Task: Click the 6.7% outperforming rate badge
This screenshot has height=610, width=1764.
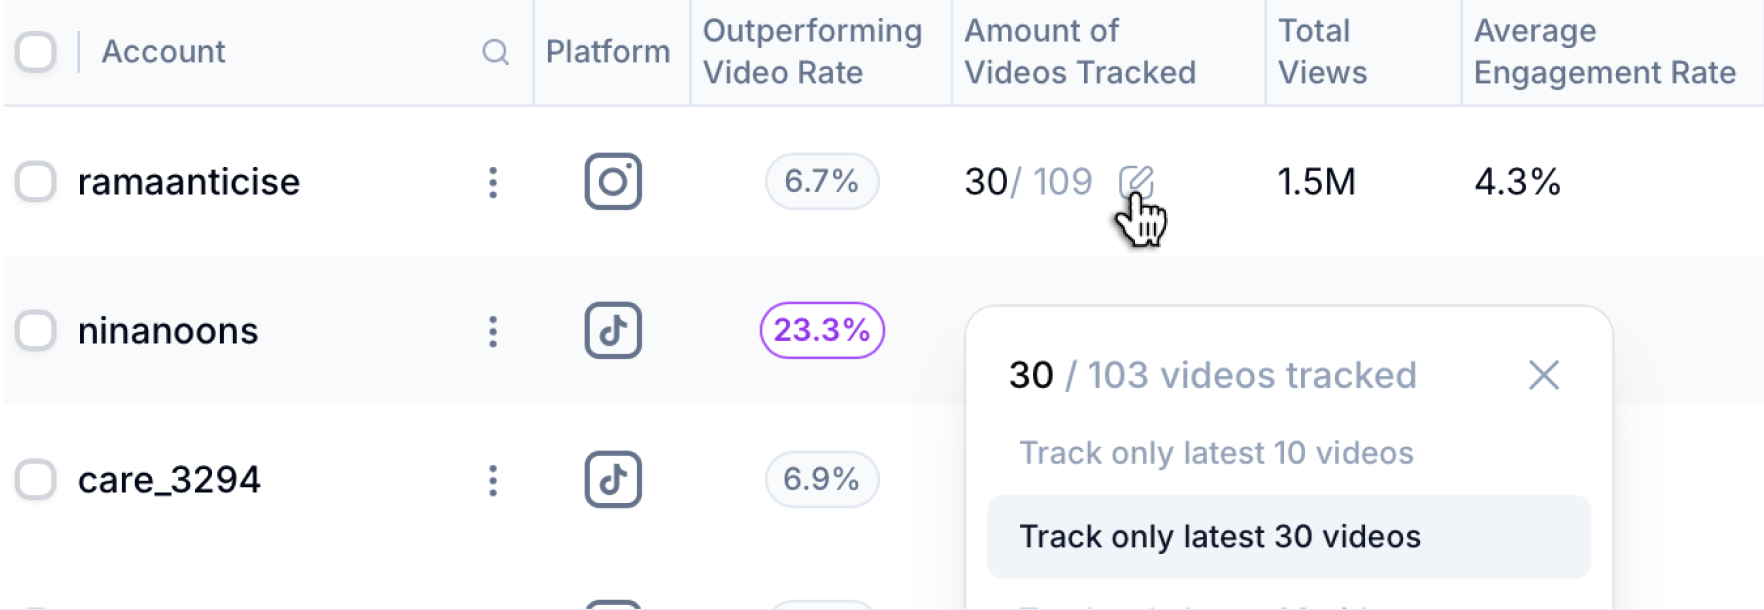Action: click(x=822, y=181)
